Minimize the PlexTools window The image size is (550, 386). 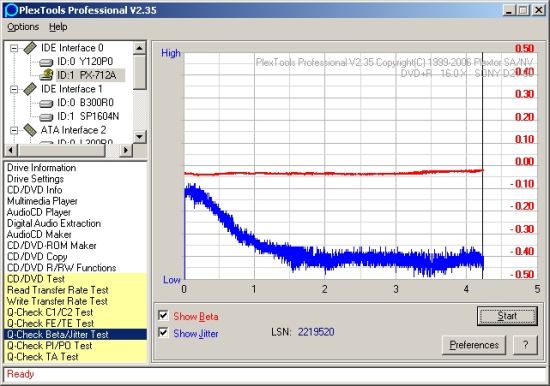pos(509,10)
